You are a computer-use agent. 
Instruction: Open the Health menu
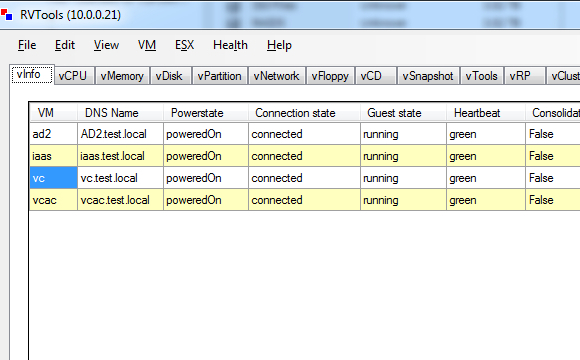230,45
